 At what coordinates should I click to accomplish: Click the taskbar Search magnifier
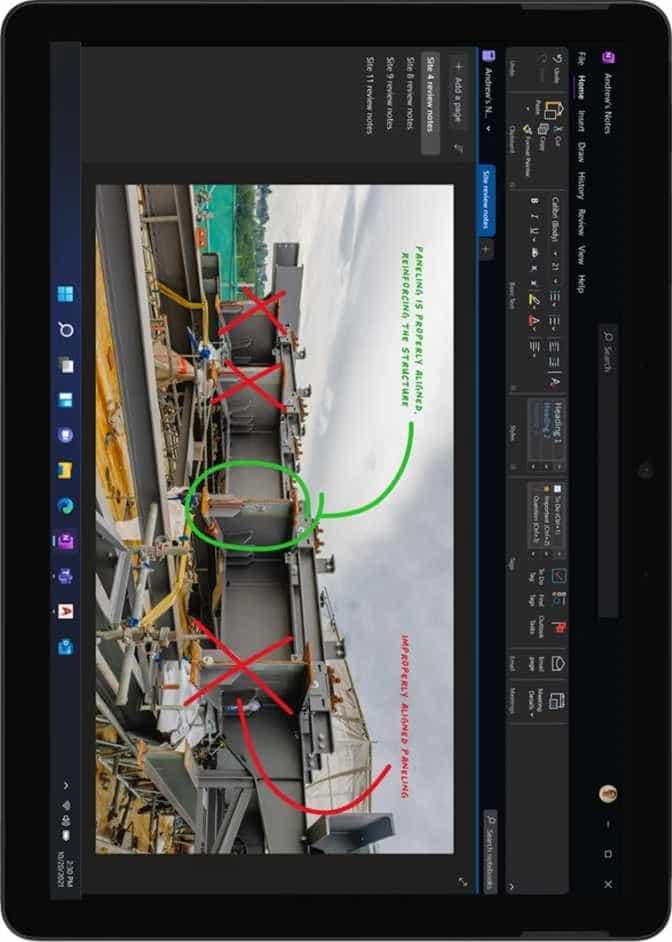pyautogui.click(x=65, y=329)
